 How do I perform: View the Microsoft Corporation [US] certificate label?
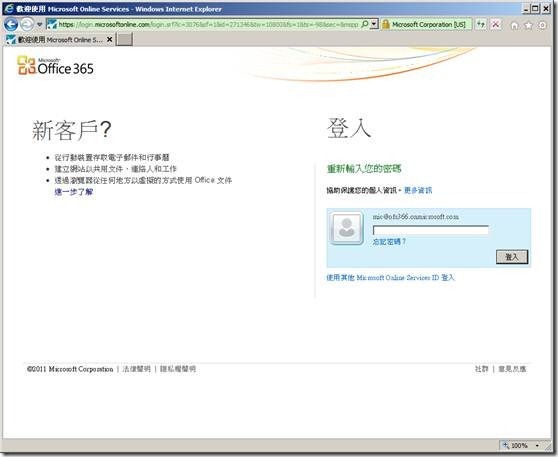pos(429,25)
